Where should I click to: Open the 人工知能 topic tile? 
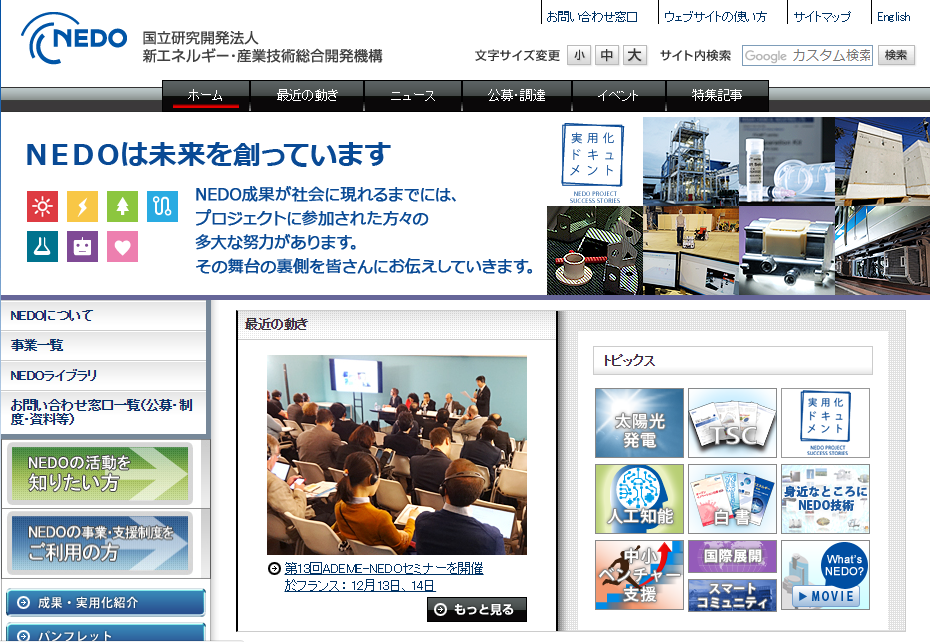[x=639, y=499]
